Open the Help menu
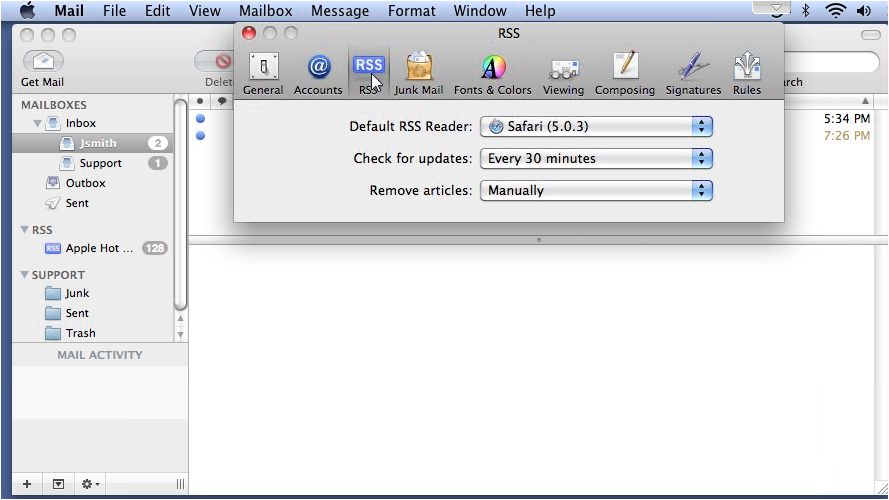This screenshot has height=500, width=889. coord(540,10)
